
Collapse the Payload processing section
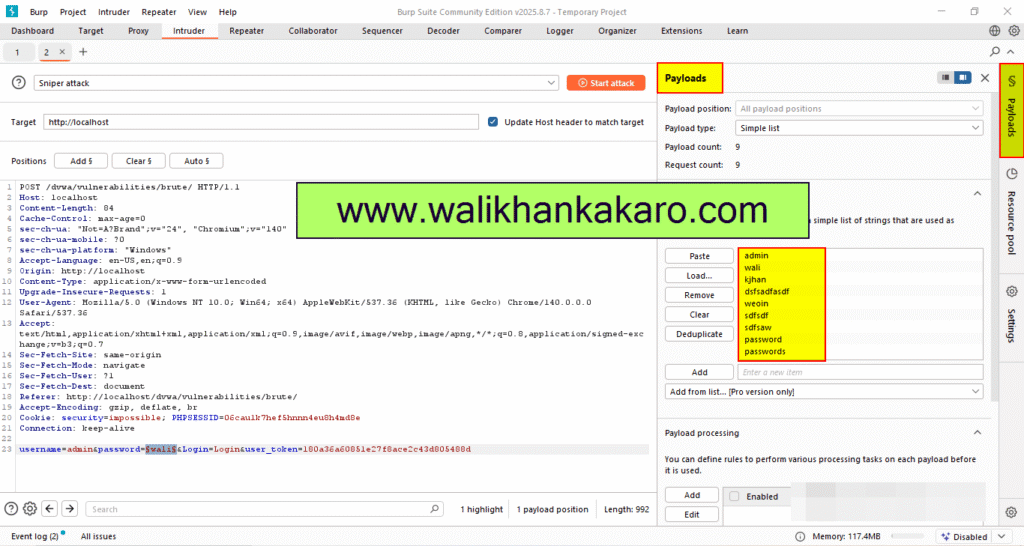click(x=977, y=432)
